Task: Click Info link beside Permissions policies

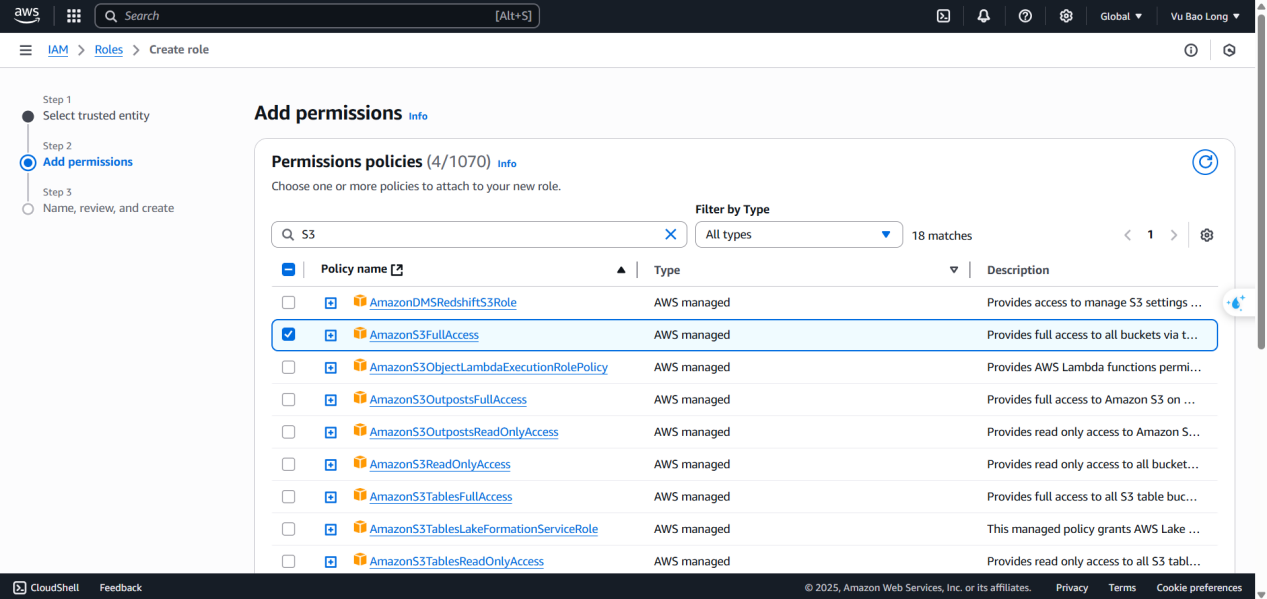Action: click(x=507, y=163)
